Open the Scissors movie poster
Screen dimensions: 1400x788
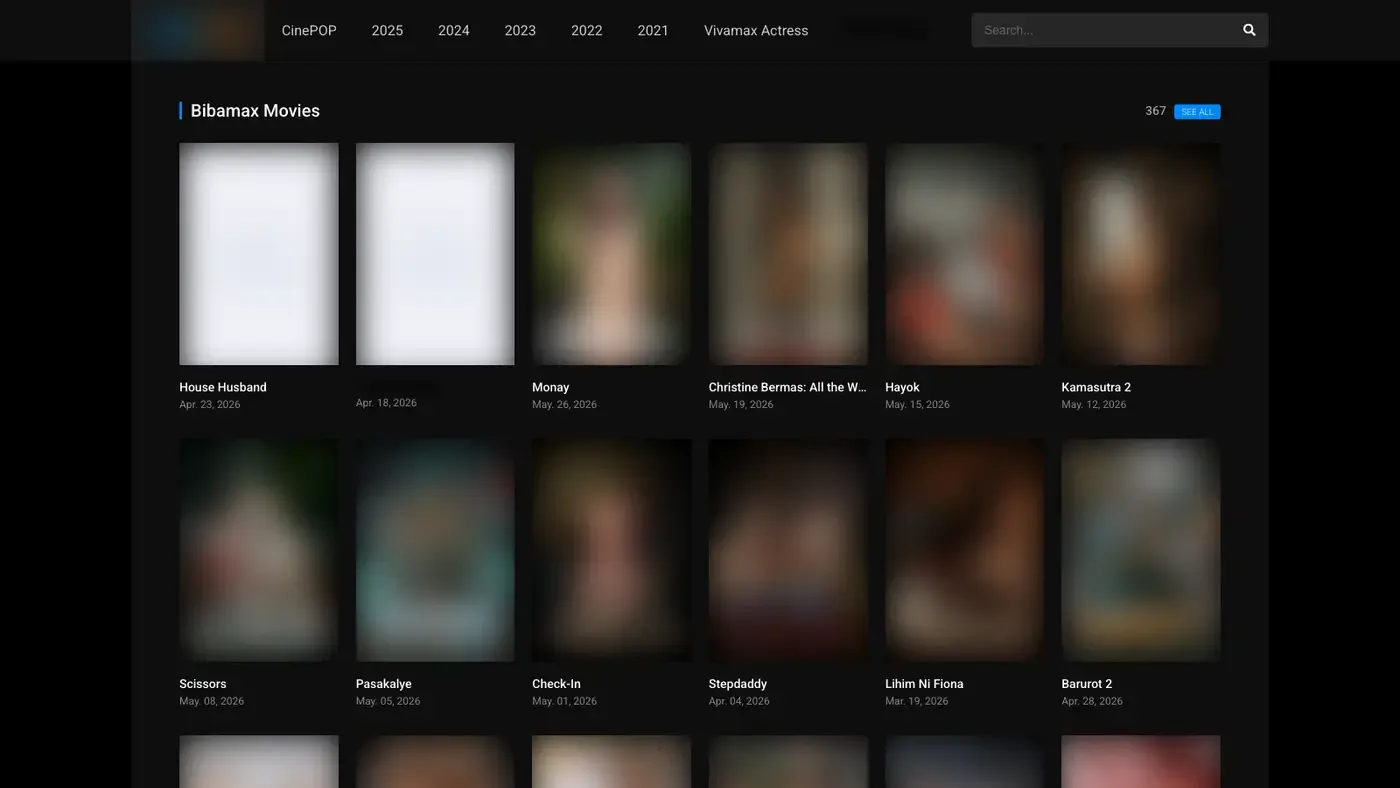click(259, 550)
